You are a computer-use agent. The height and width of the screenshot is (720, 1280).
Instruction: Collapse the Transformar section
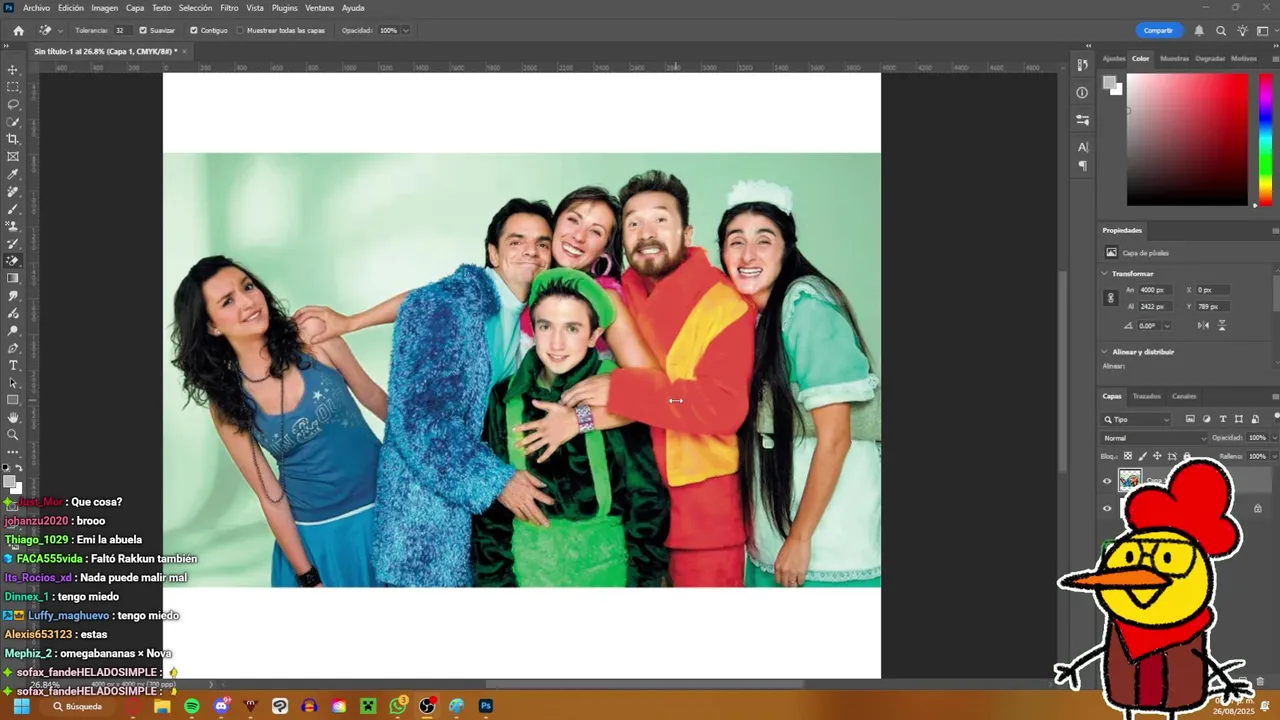pyautogui.click(x=1105, y=273)
